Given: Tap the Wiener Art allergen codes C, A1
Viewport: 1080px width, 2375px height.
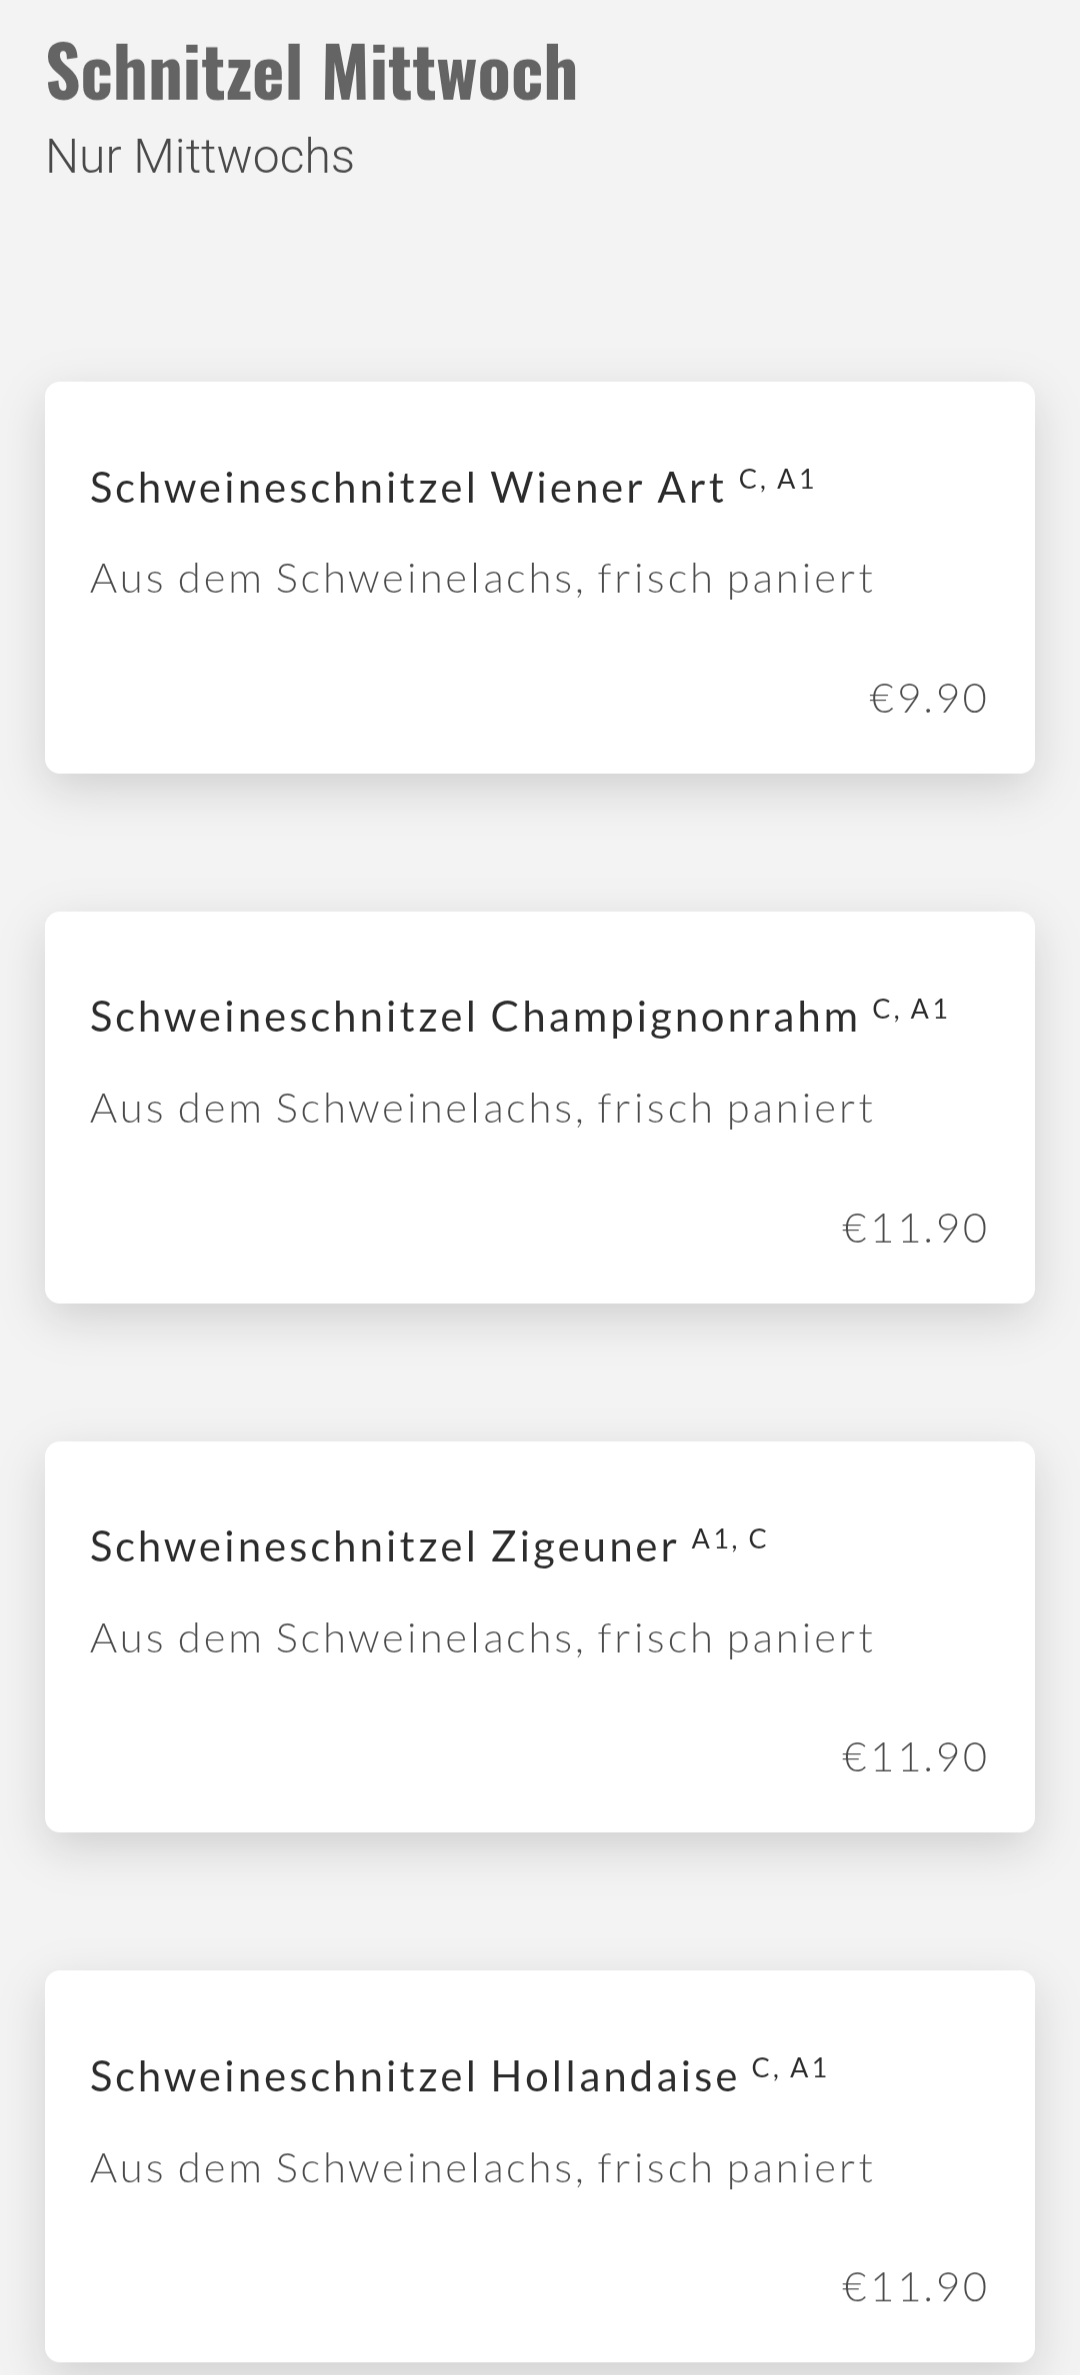Looking at the screenshot, I should pos(777,481).
